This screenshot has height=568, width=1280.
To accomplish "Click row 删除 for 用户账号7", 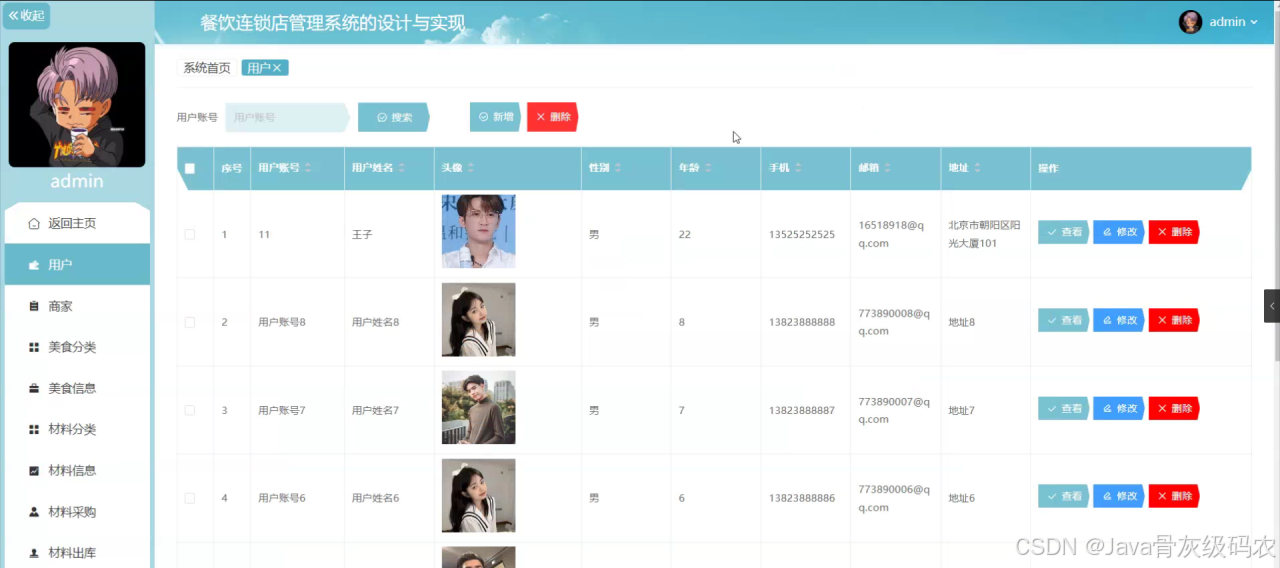I will (x=1174, y=408).
